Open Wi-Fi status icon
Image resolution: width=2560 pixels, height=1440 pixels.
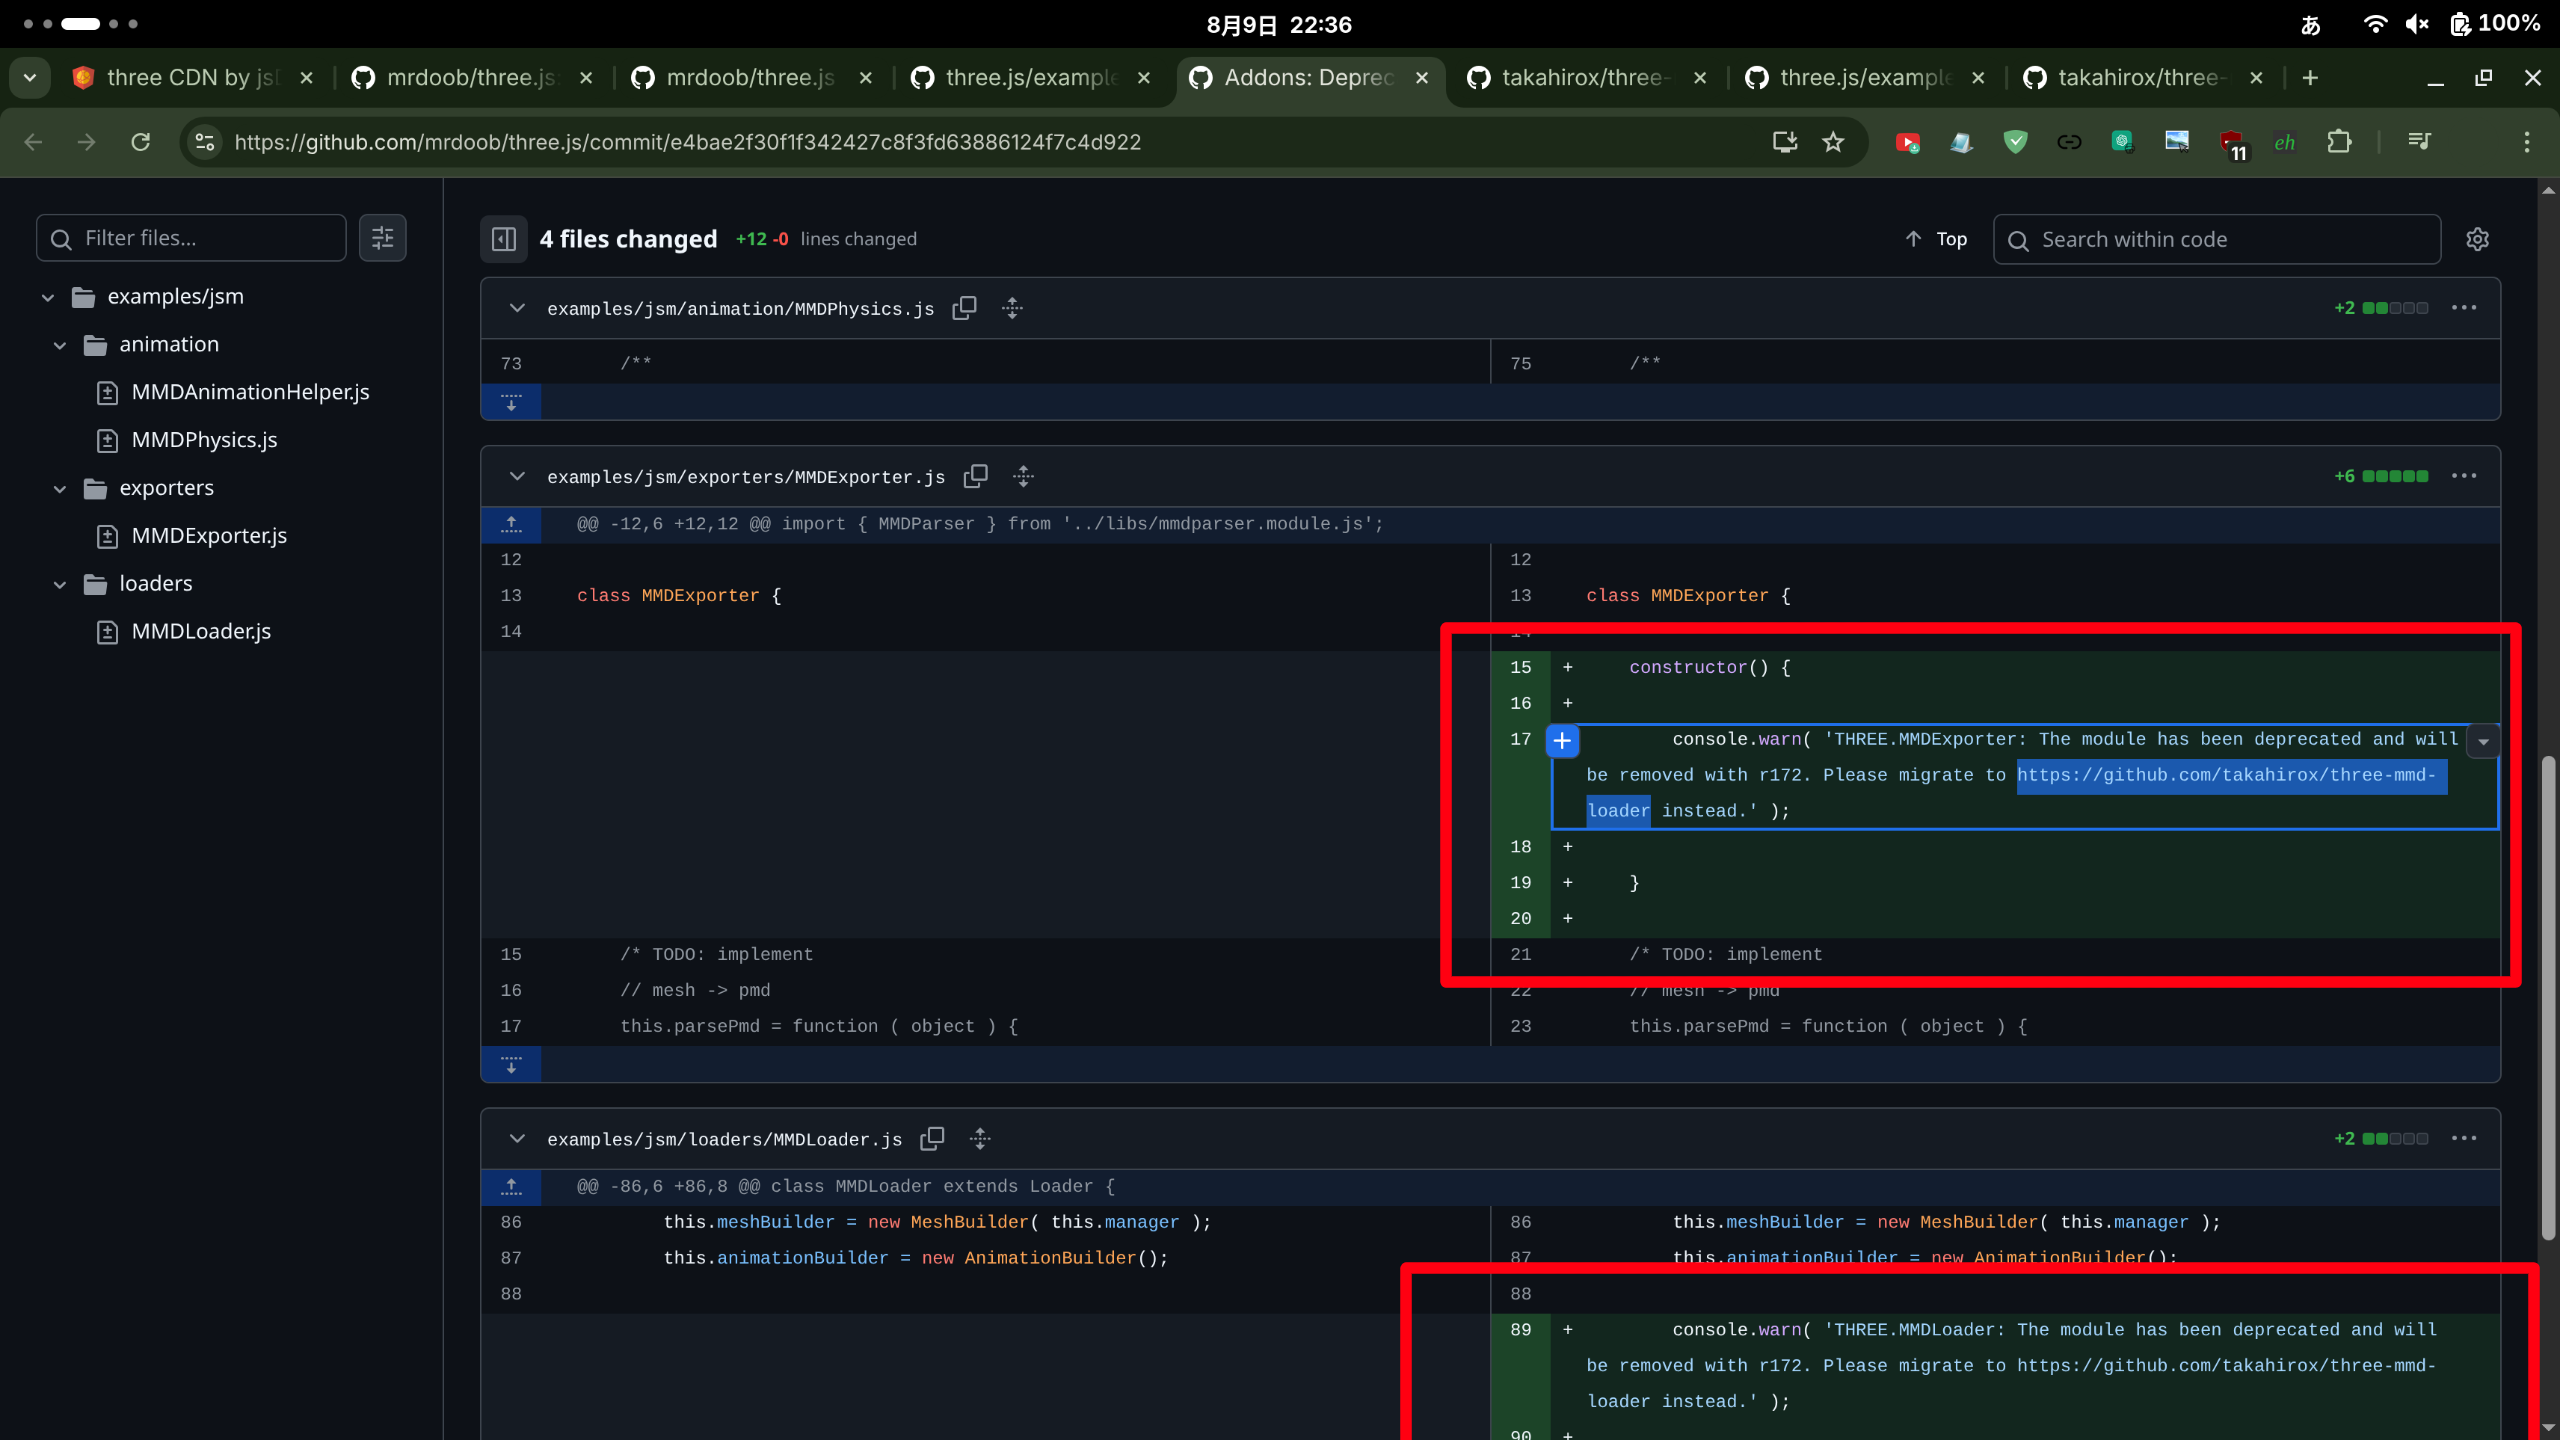[2375, 25]
